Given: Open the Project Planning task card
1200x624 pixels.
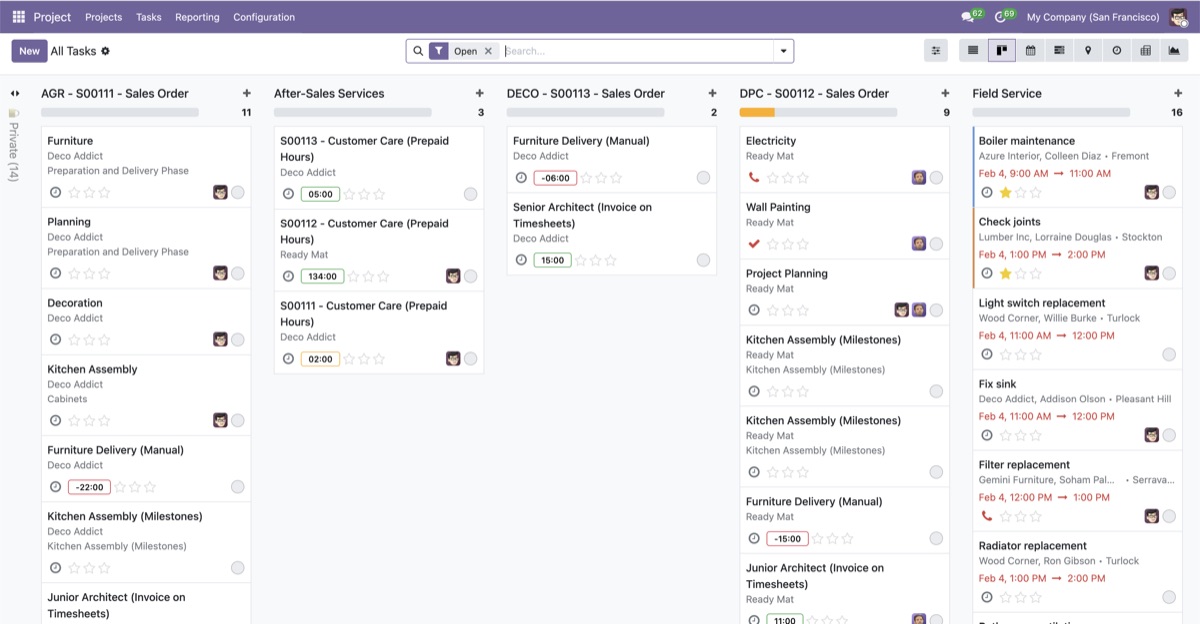Looking at the screenshot, I should click(845, 292).
